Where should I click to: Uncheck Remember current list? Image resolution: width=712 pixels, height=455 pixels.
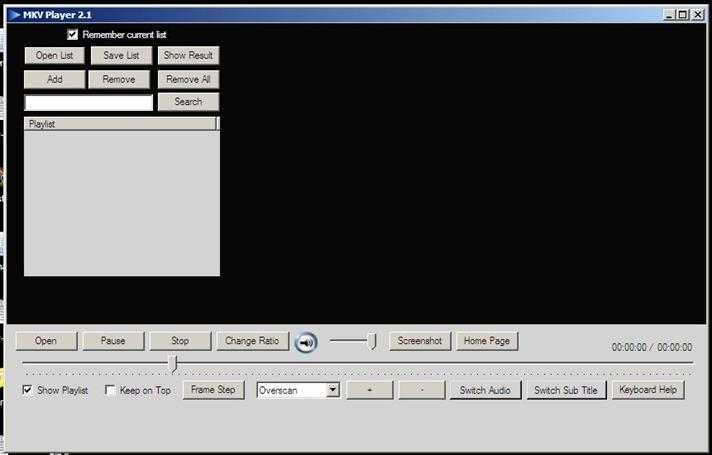point(72,35)
